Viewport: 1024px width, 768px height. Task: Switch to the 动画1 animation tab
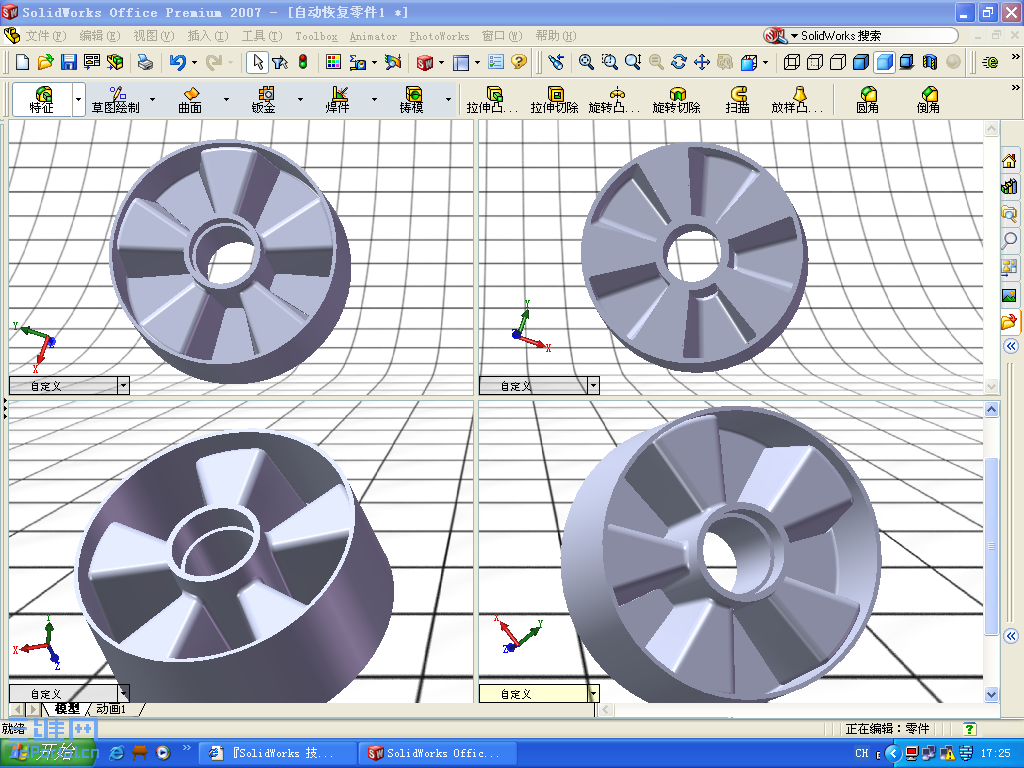[x=112, y=709]
